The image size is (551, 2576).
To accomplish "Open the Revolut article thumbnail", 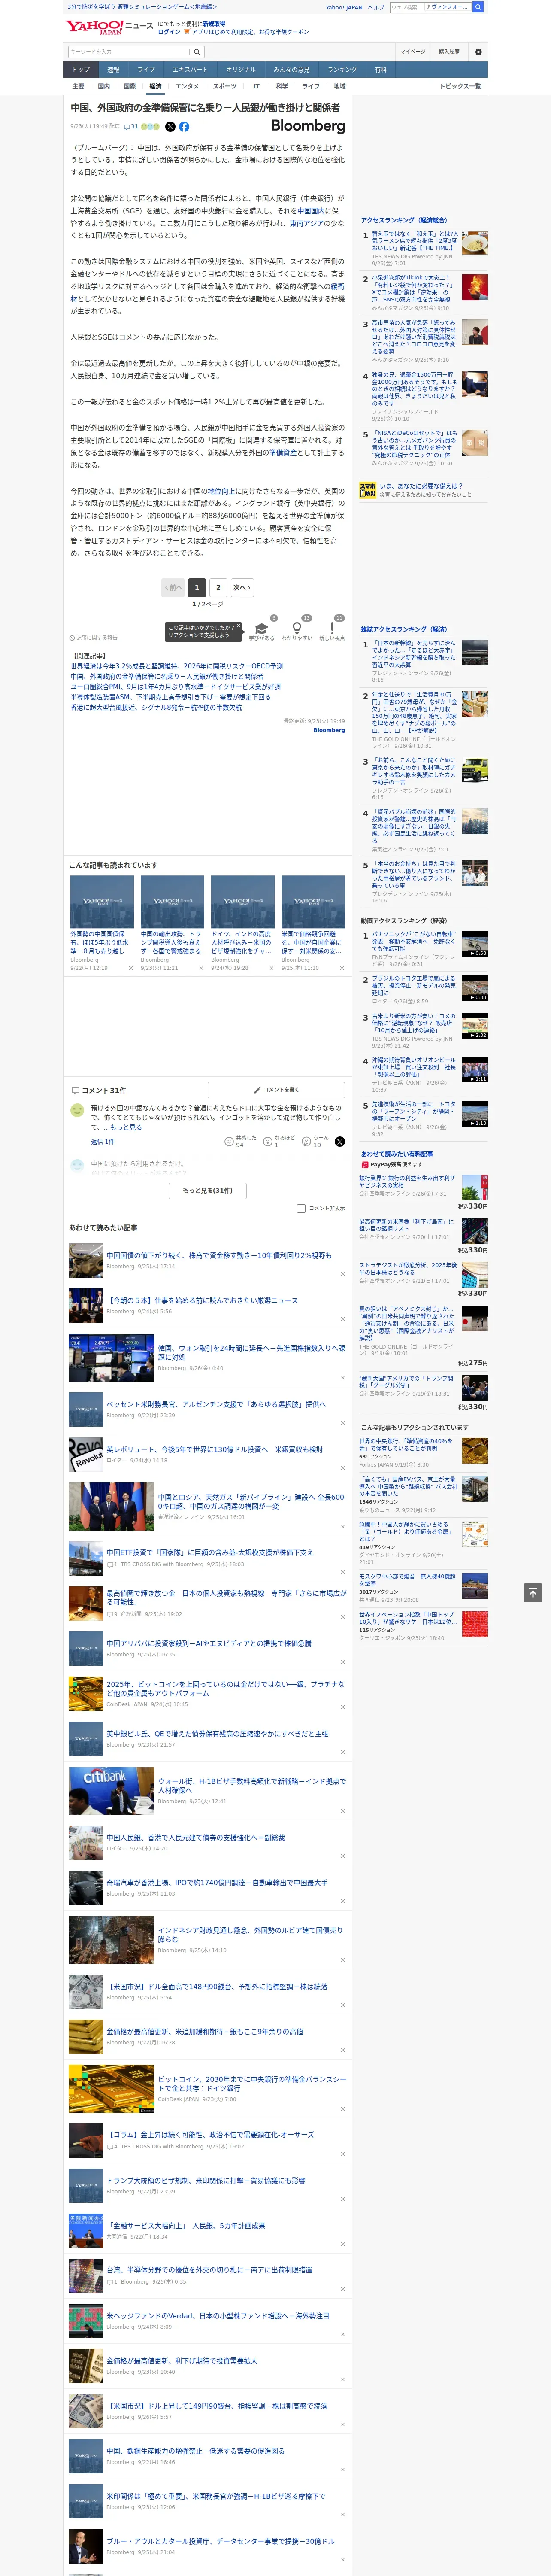I will tap(85, 1454).
